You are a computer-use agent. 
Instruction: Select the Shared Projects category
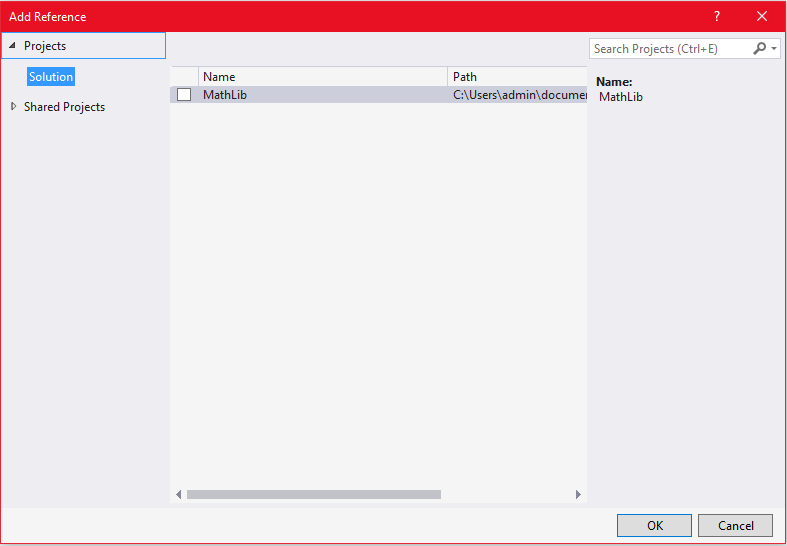(64, 107)
